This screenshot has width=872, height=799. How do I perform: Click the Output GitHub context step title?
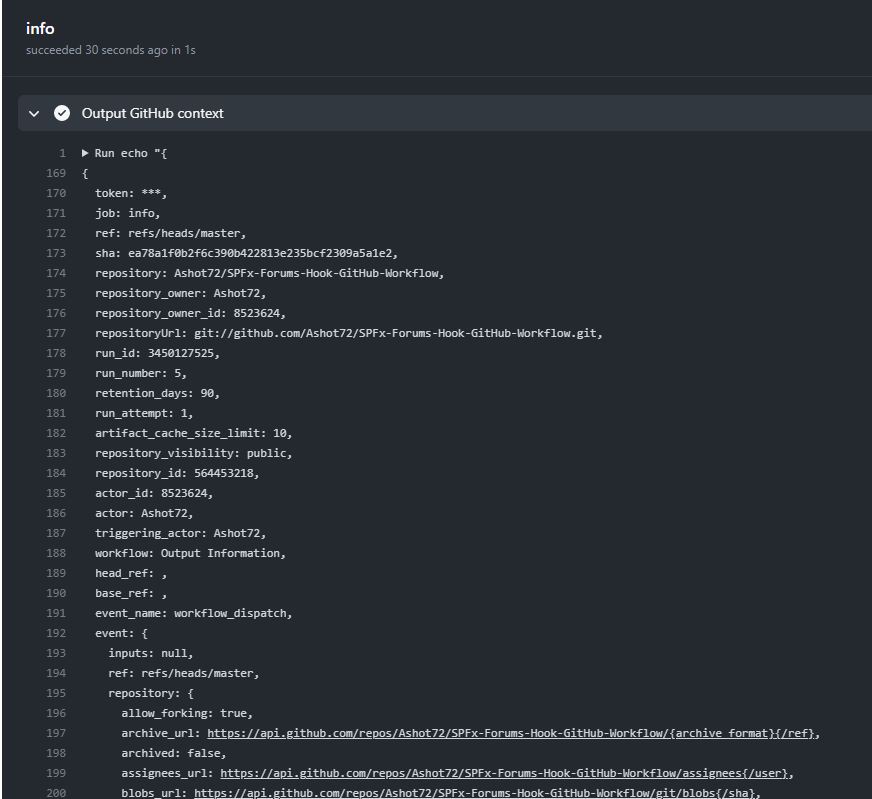click(x=152, y=114)
